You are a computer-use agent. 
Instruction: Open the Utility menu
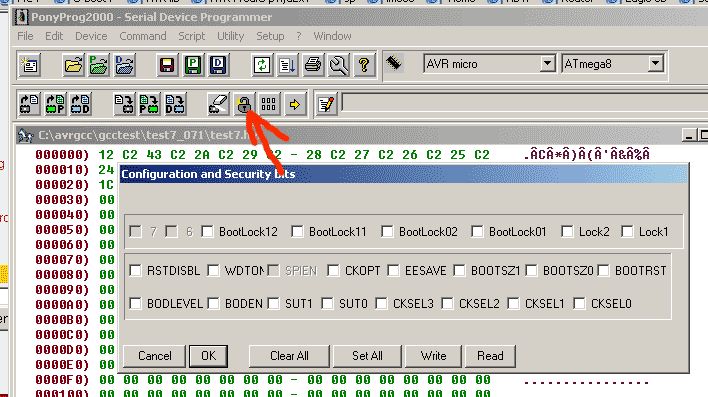[230, 36]
